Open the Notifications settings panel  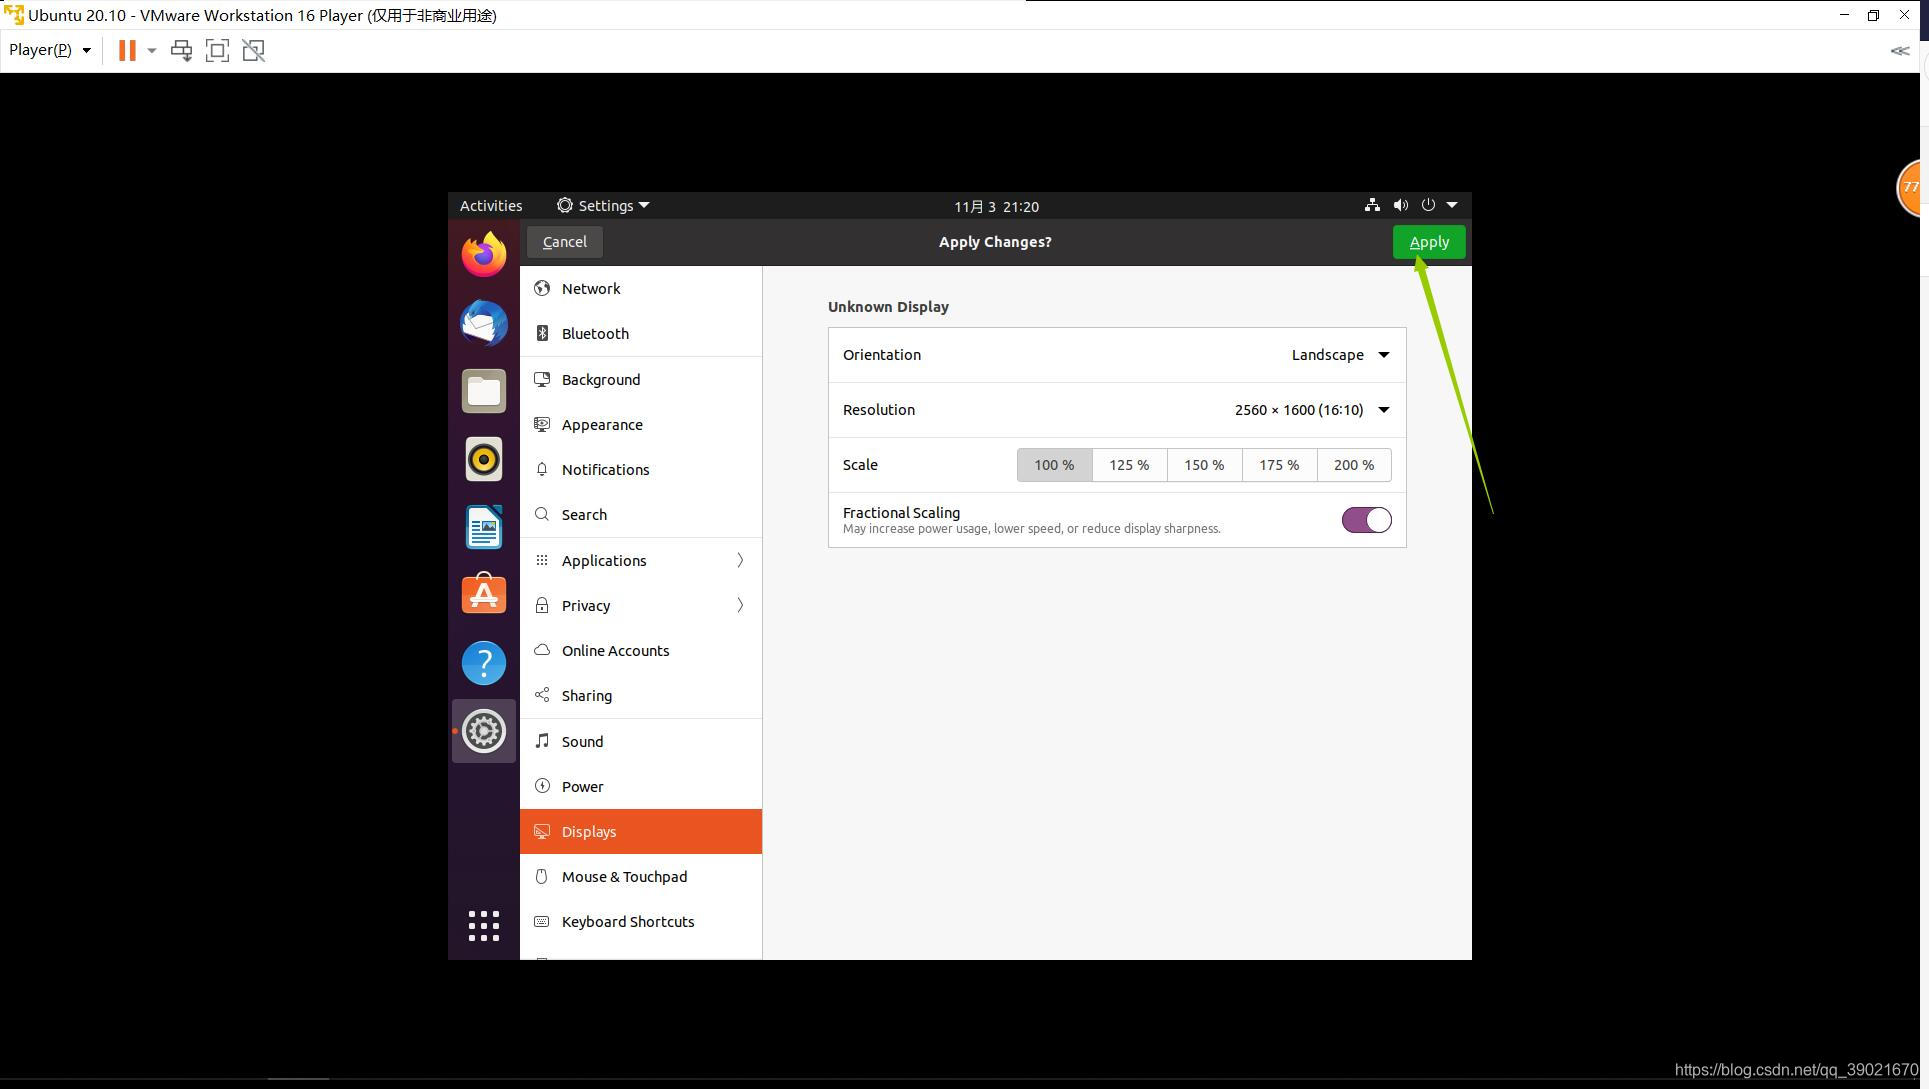tap(641, 469)
